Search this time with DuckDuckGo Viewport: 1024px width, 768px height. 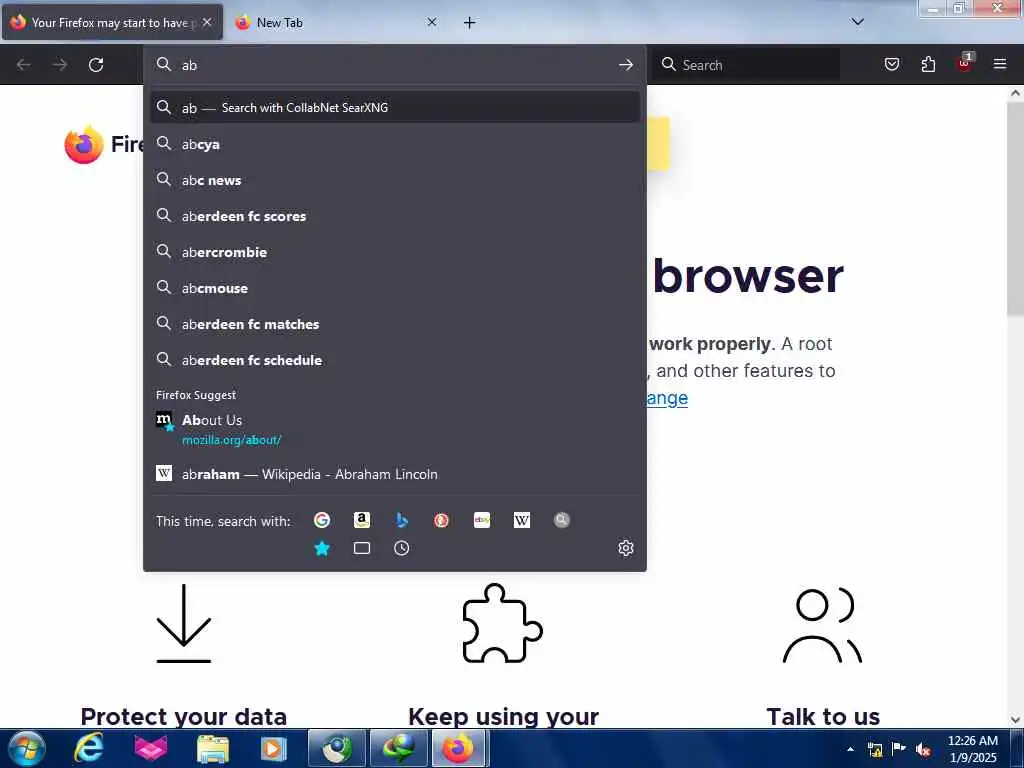click(441, 520)
